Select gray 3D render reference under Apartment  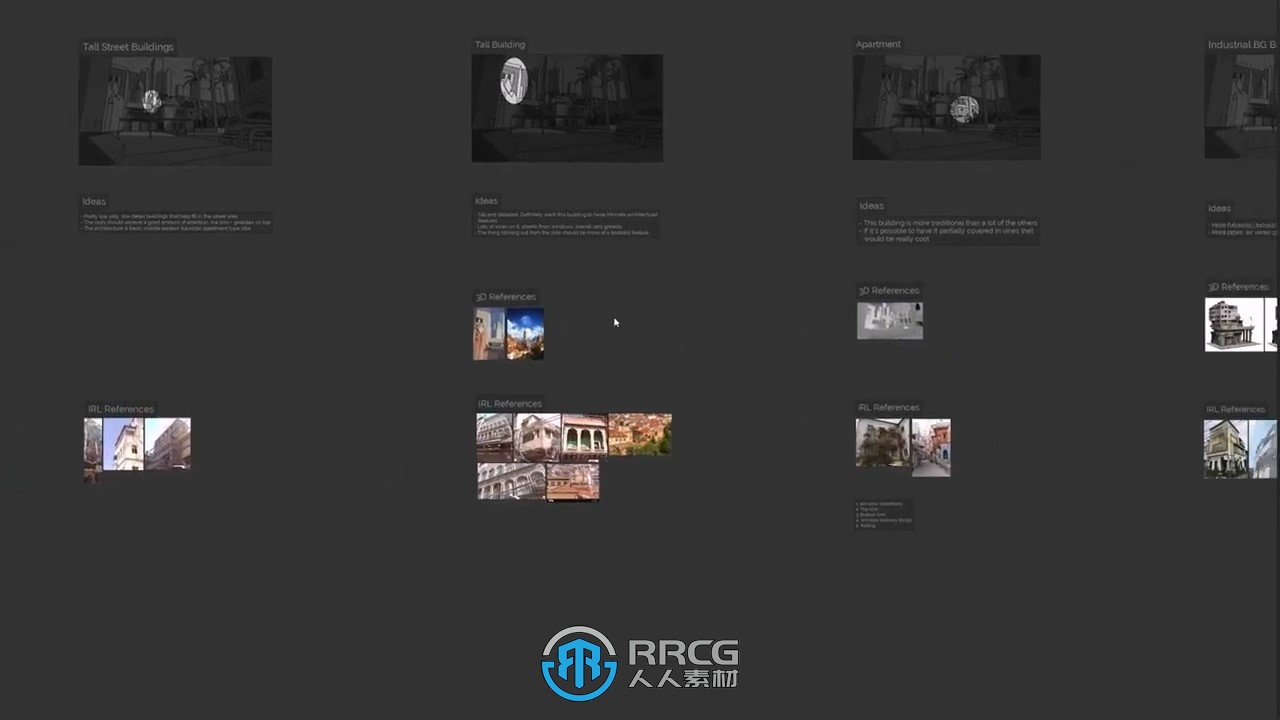point(890,321)
